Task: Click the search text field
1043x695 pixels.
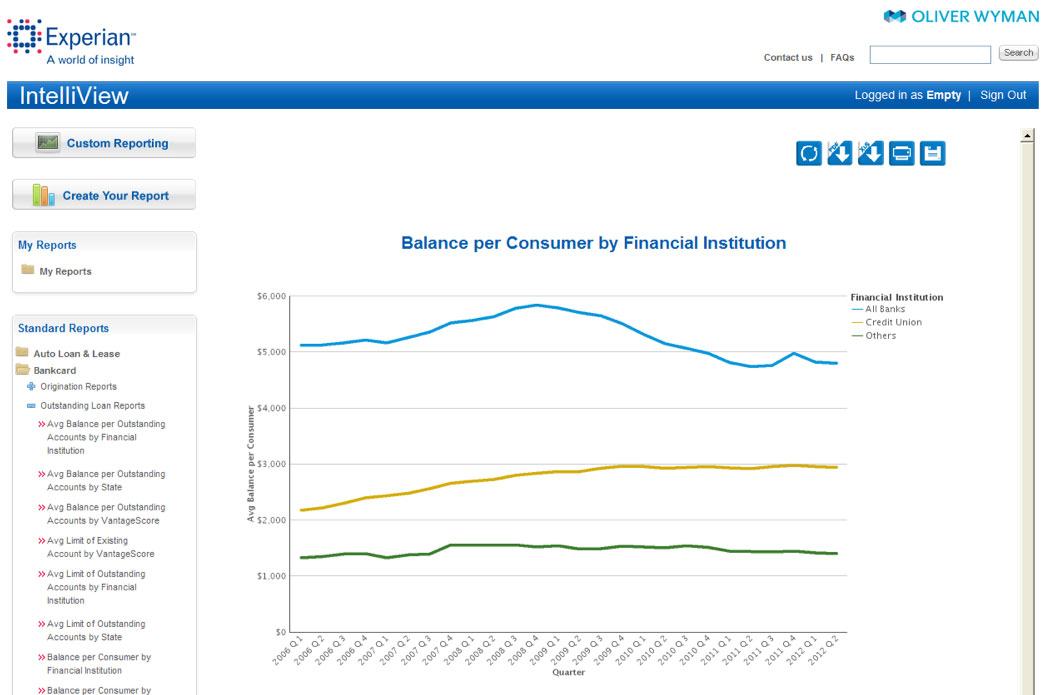Action: (930, 54)
